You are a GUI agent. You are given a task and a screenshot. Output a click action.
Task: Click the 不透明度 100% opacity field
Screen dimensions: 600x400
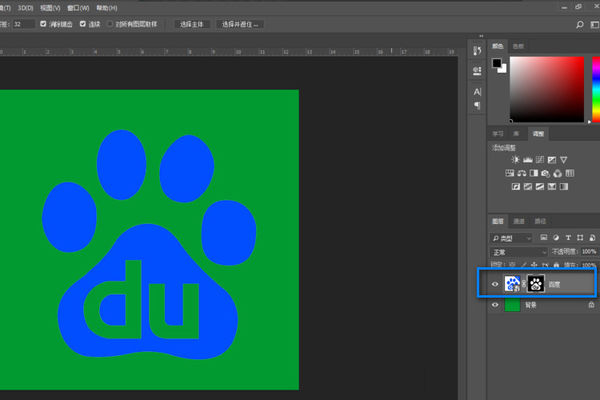589,251
